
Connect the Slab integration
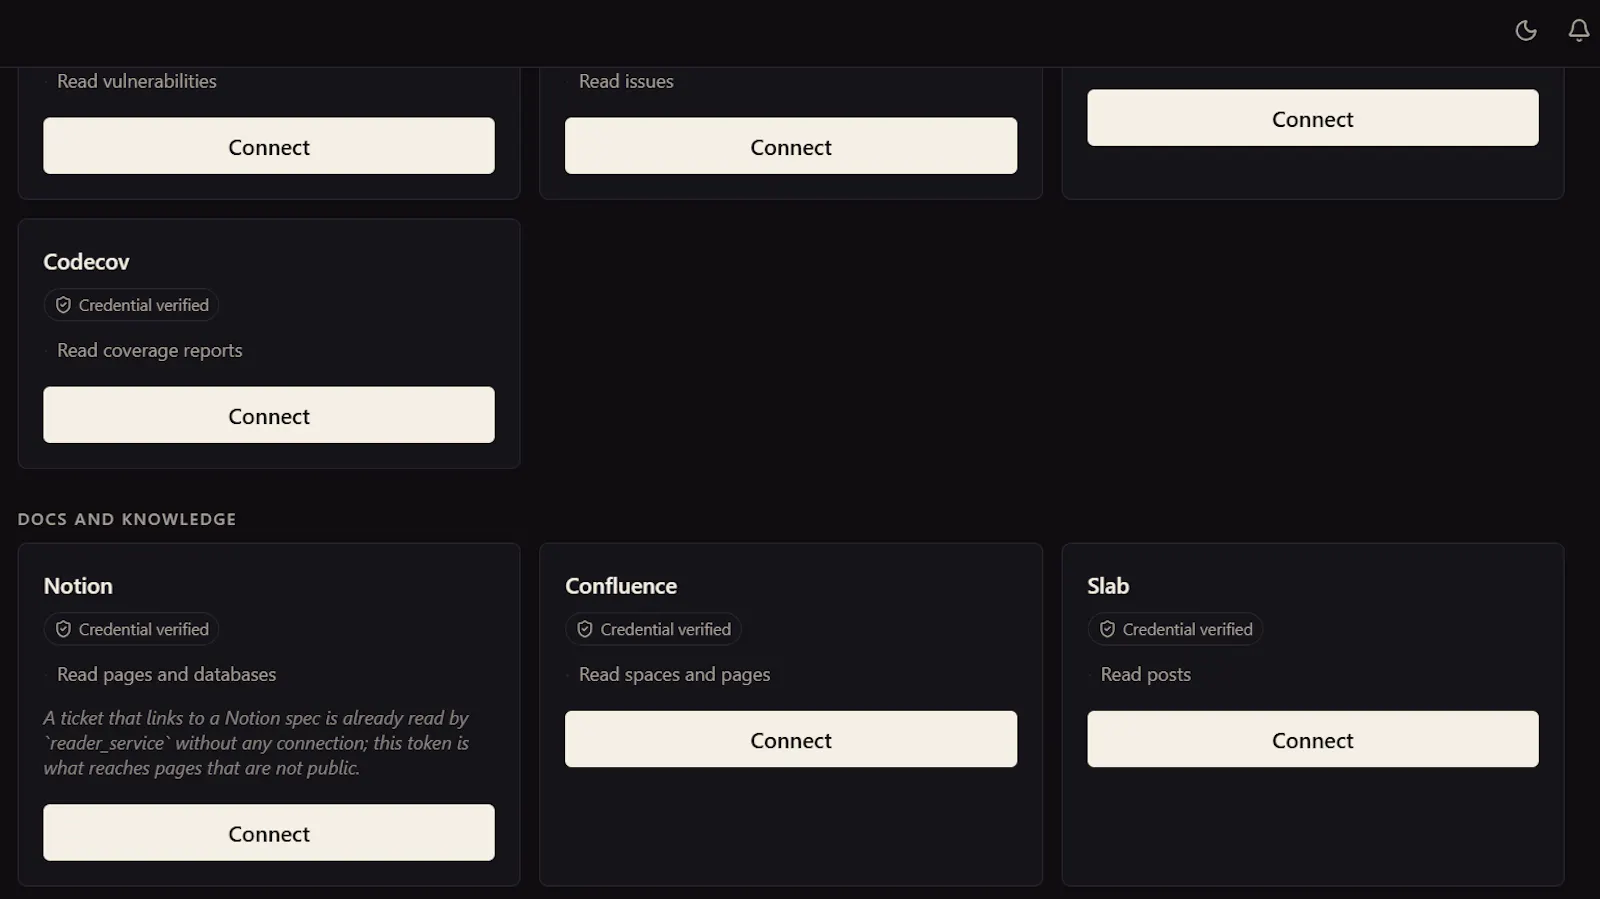(x=1313, y=739)
